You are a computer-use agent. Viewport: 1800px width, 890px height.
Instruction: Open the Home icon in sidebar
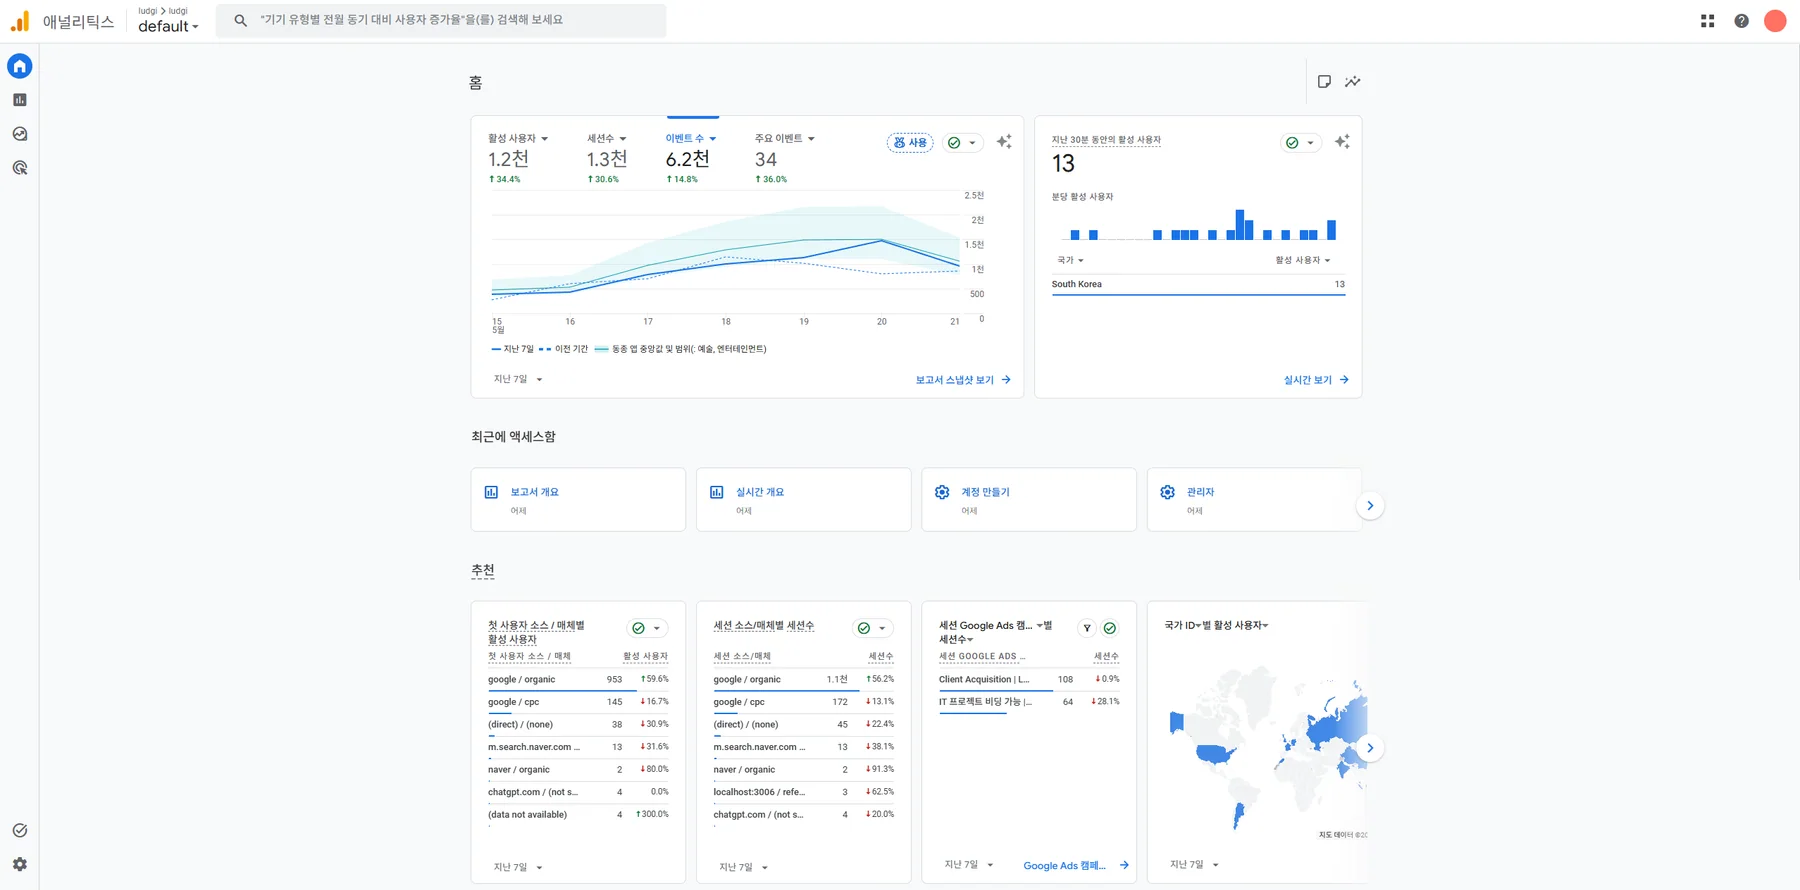tap(20, 66)
